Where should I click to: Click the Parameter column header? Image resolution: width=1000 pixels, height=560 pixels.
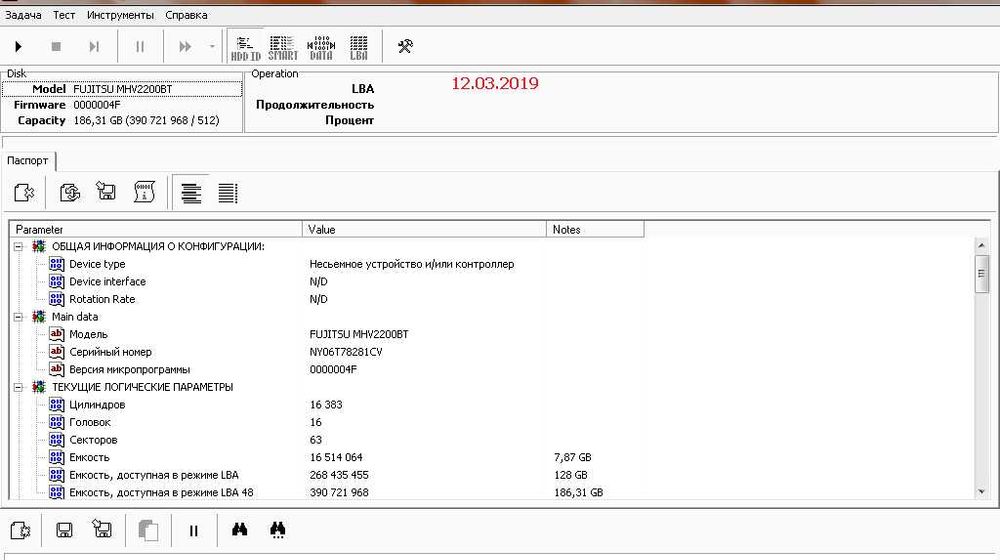(x=156, y=230)
